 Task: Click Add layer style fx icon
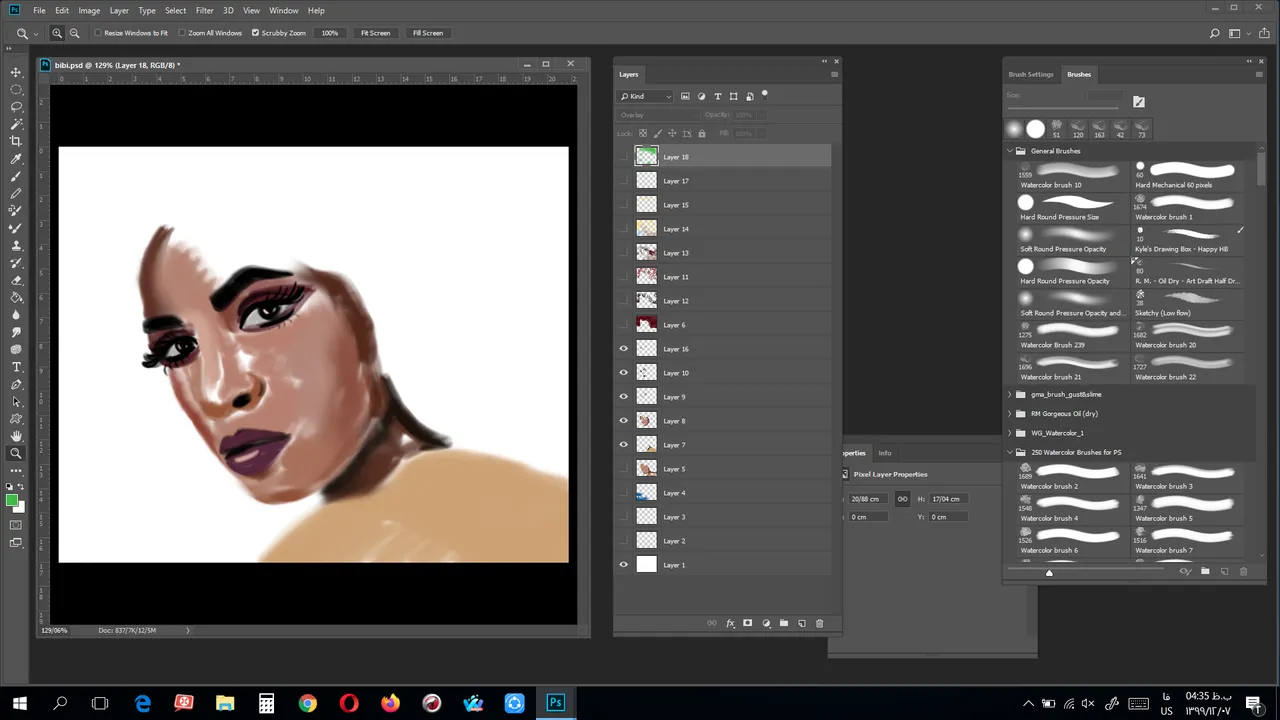click(730, 623)
